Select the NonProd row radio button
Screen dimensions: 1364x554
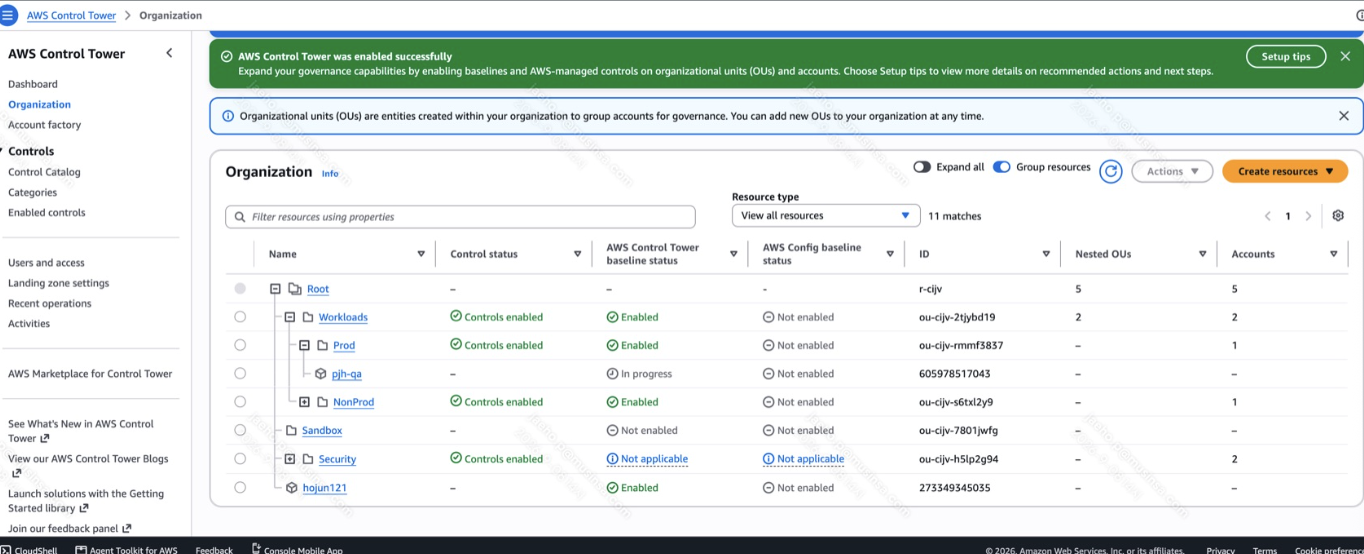click(240, 401)
